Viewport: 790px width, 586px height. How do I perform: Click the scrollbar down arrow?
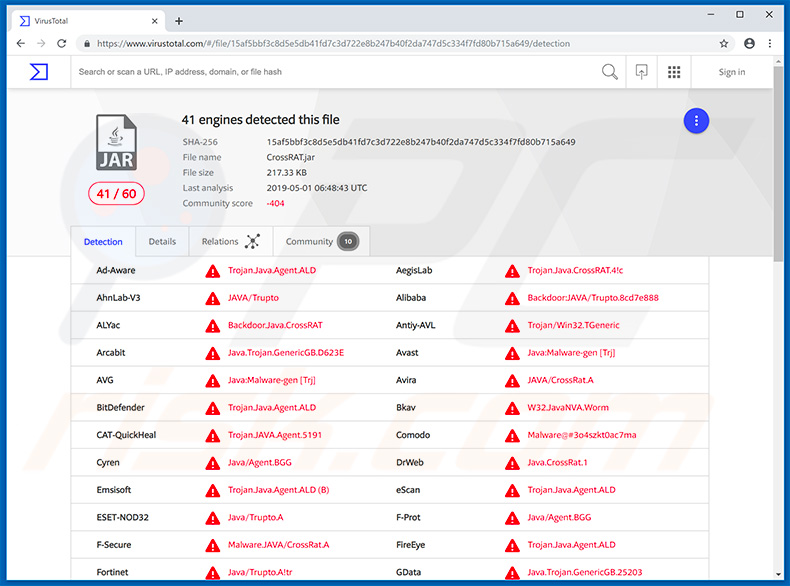click(778, 574)
